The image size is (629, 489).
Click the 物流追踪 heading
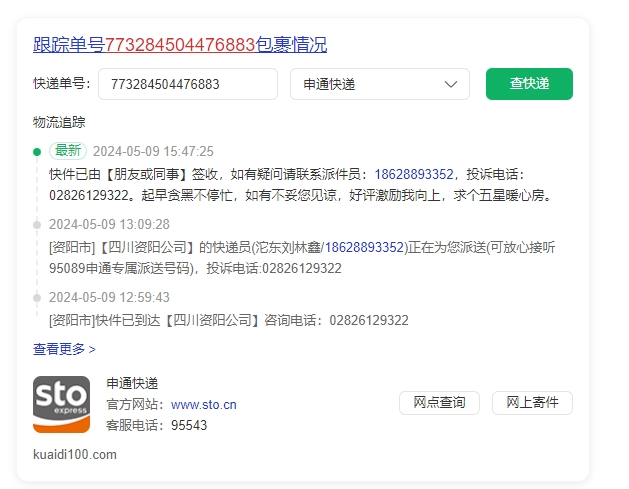(x=59, y=122)
